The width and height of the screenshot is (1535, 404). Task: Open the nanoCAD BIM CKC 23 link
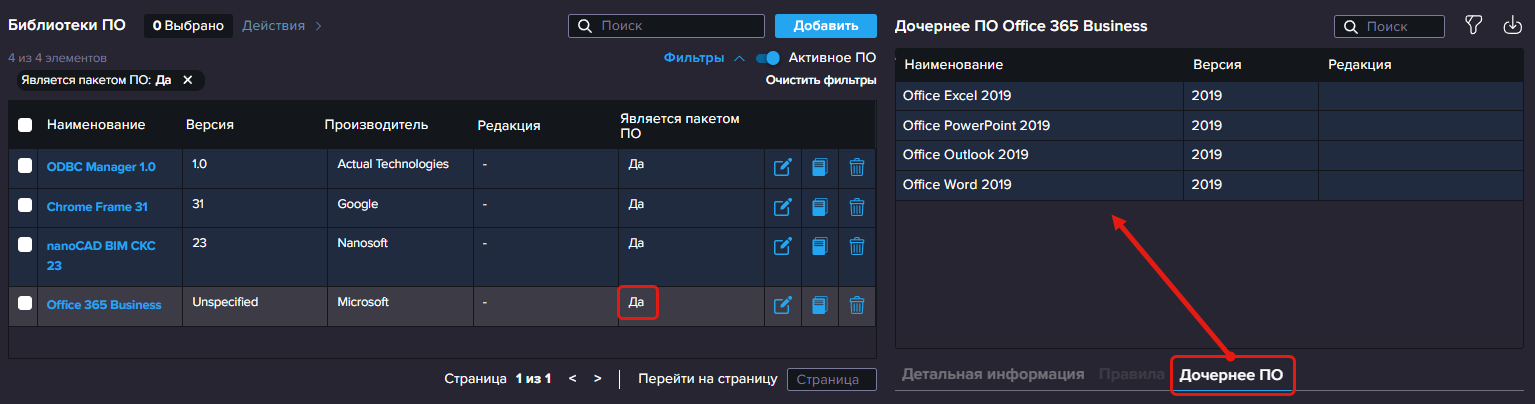[x=101, y=255]
